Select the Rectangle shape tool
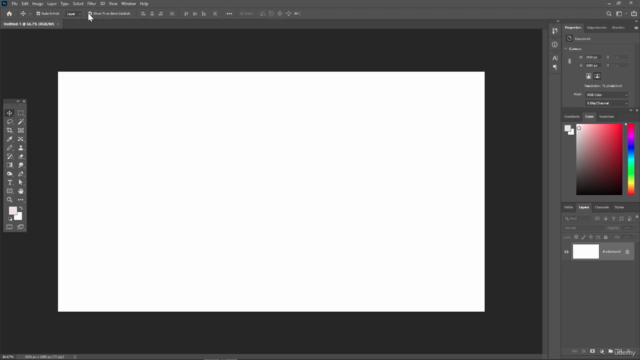640x360 pixels. [9, 191]
